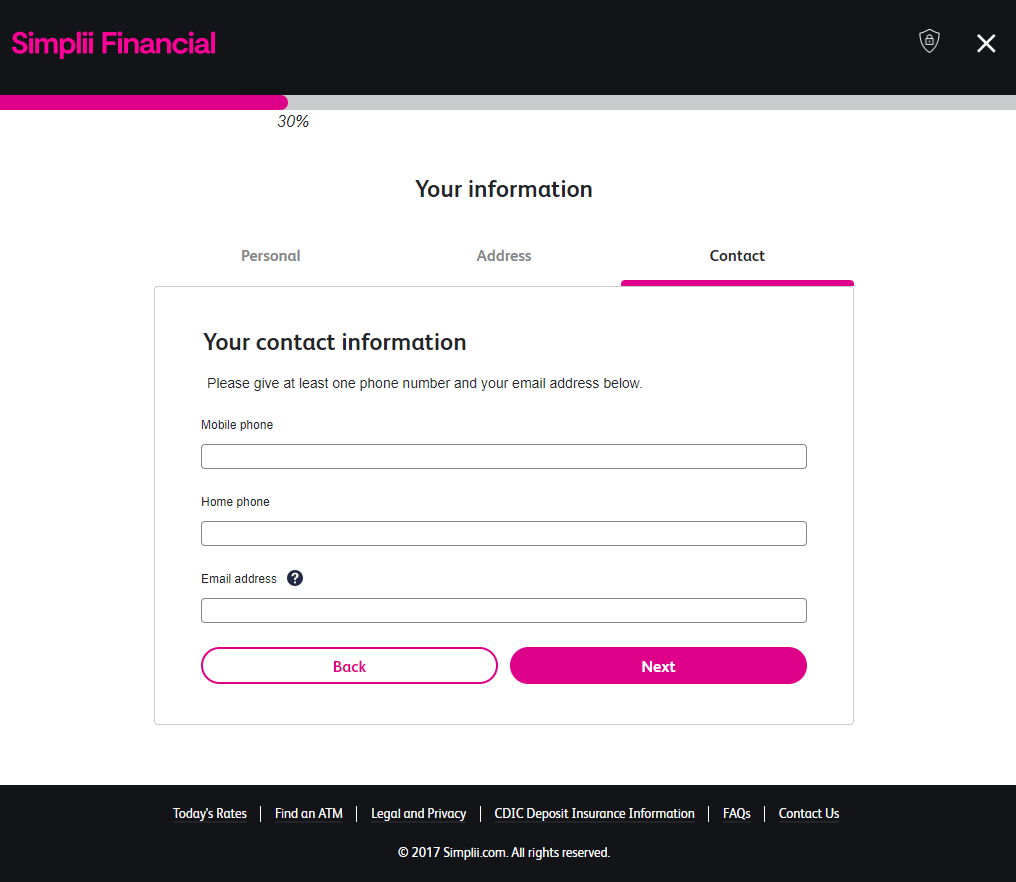Image resolution: width=1016 pixels, height=882 pixels.
Task: Click the Email address text box
Action: coord(503,610)
